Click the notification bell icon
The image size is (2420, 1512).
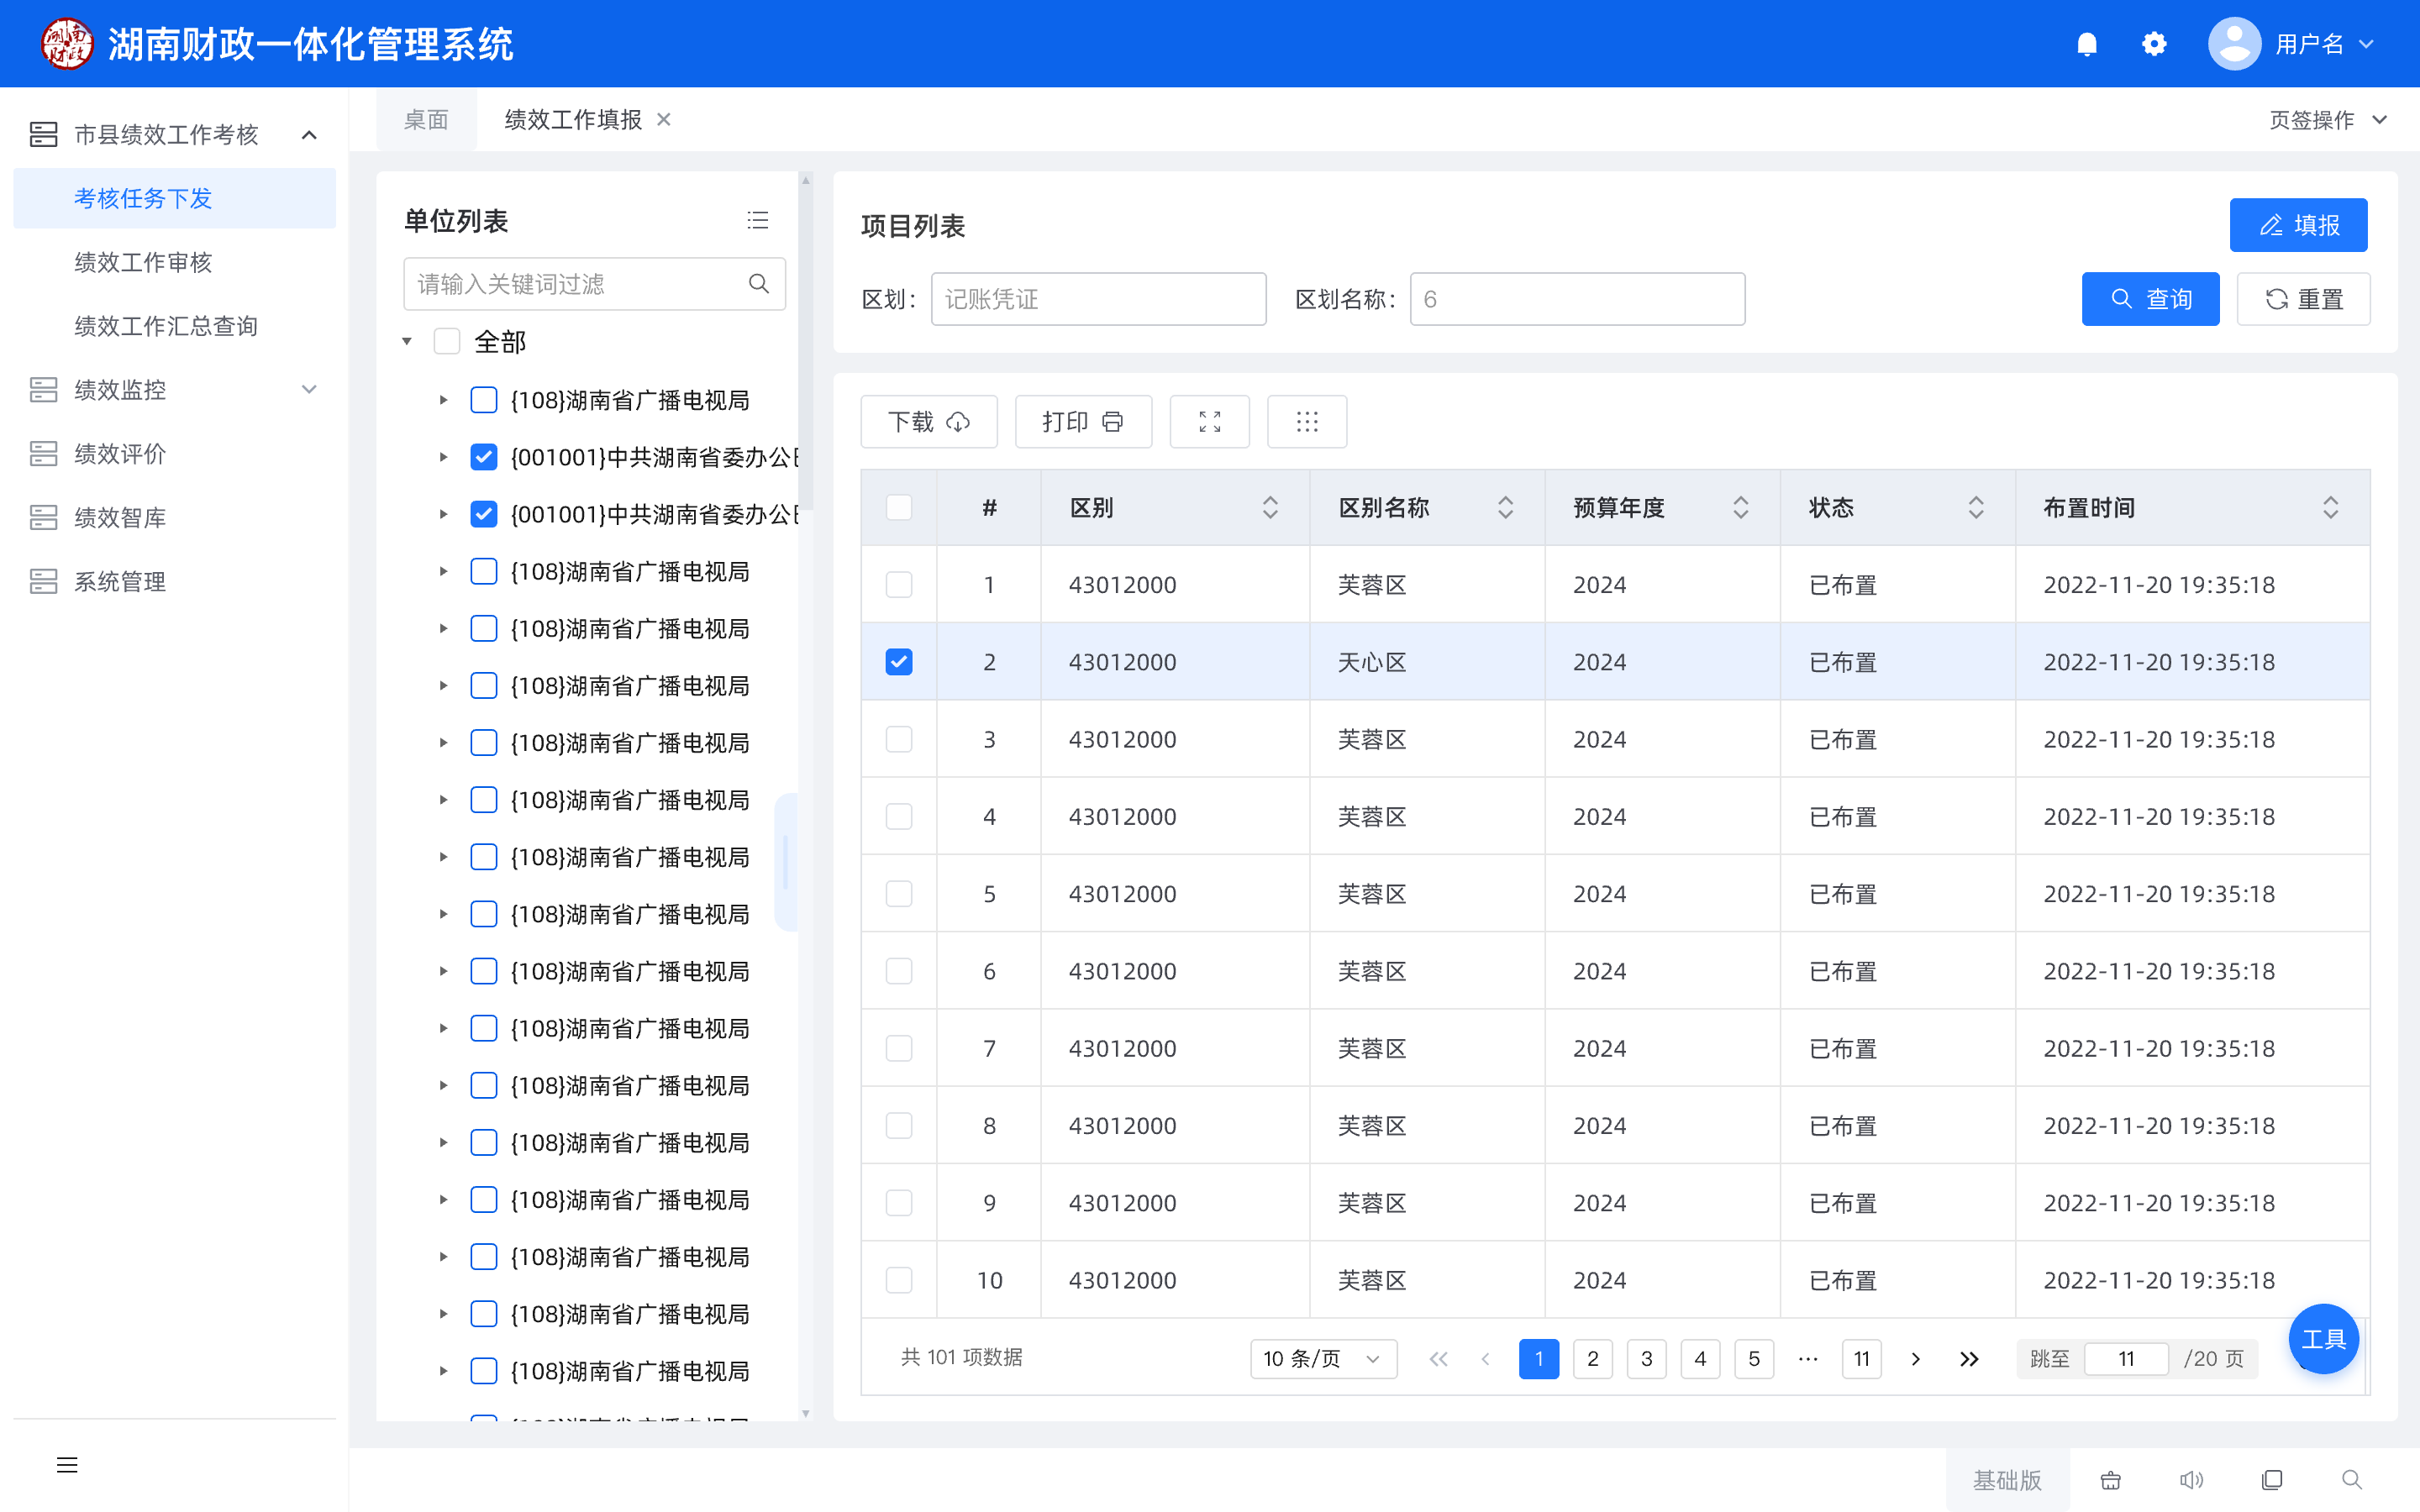pyautogui.click(x=2086, y=44)
